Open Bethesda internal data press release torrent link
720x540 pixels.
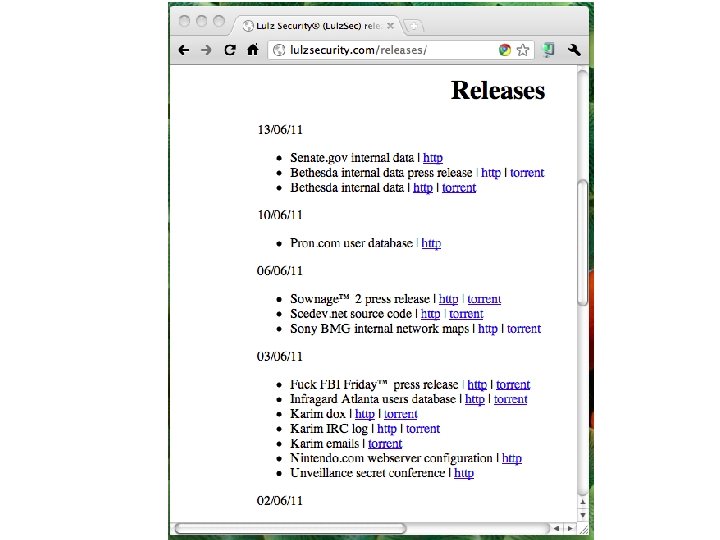tap(527, 173)
